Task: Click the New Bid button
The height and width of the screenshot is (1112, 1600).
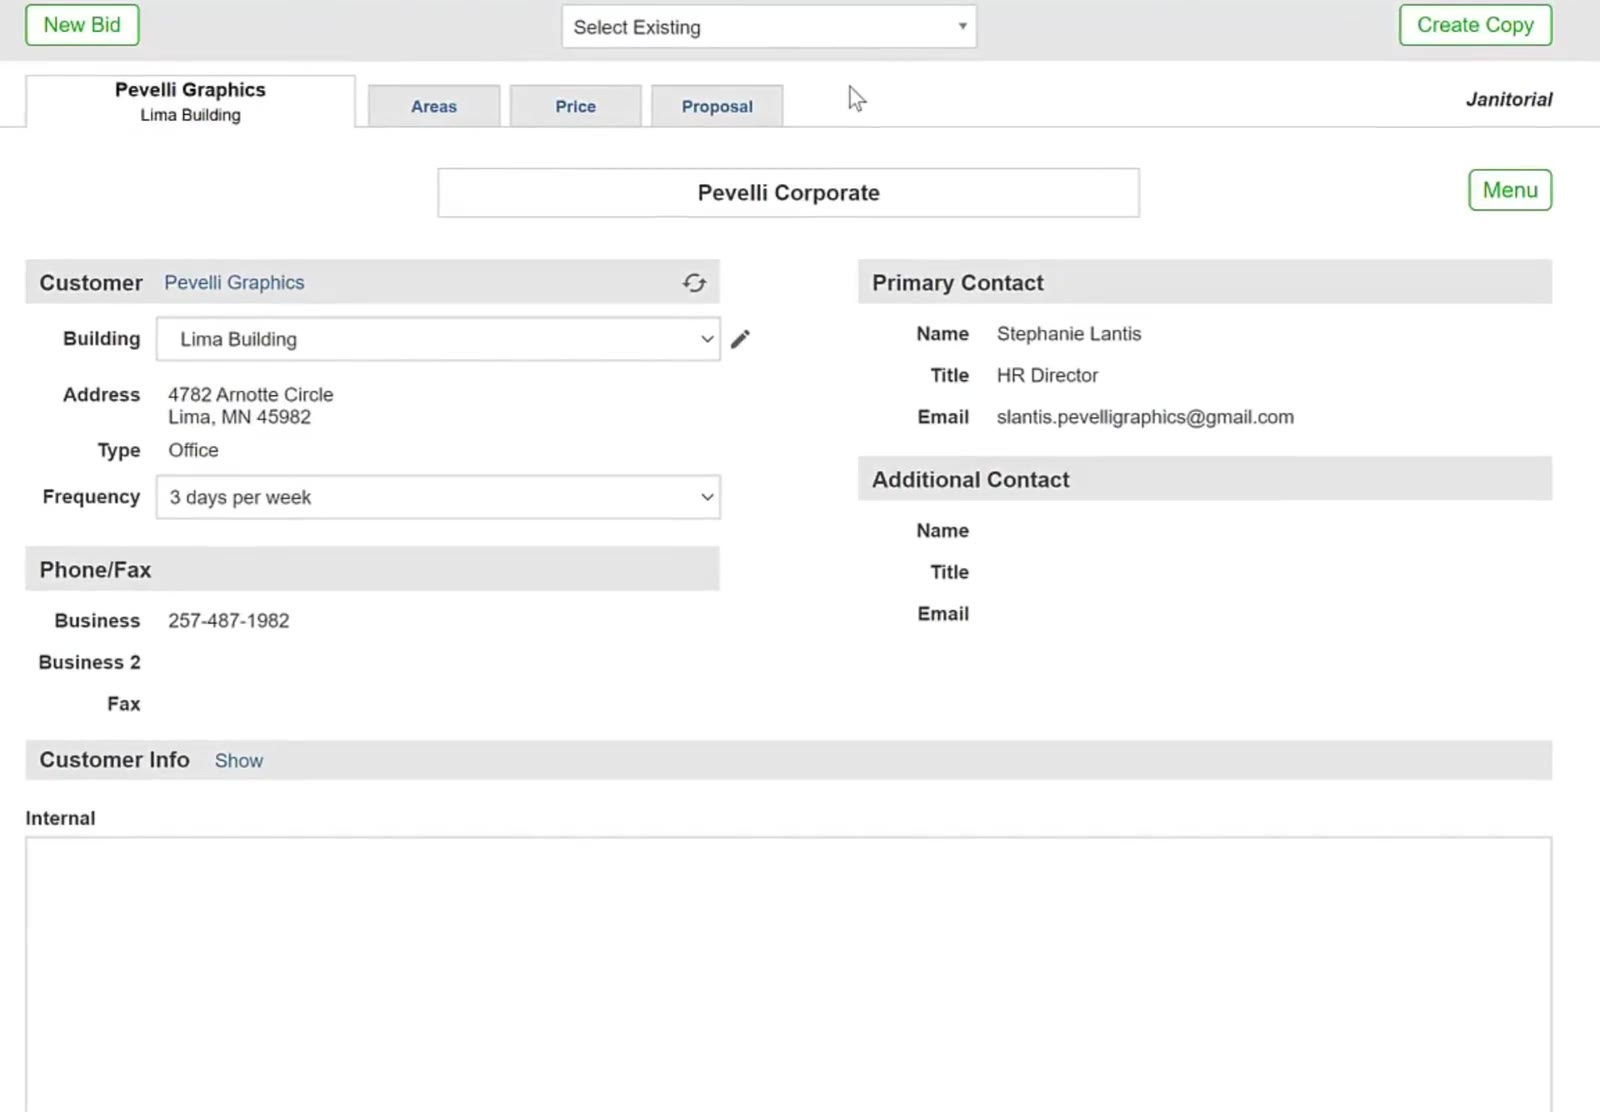Action: click(x=82, y=25)
